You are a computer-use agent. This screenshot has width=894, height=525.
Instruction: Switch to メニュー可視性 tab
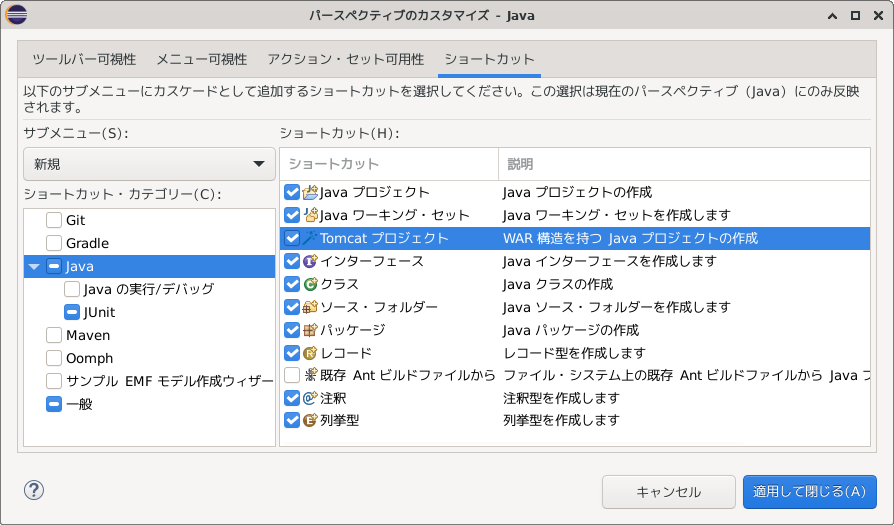202,59
